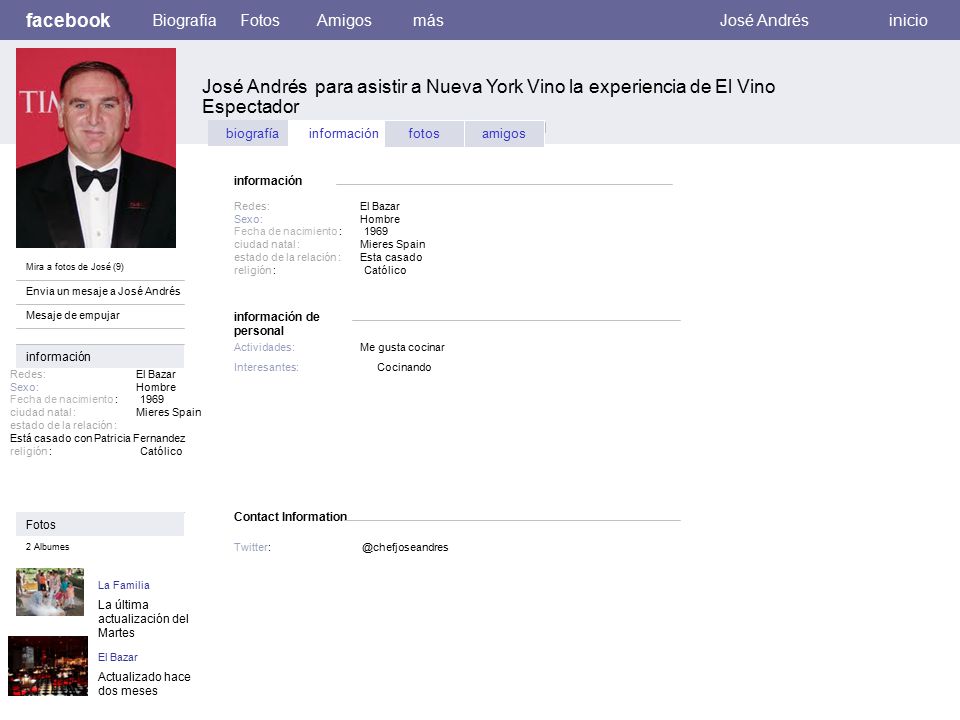Open the amigos profile tab
This screenshot has height=720, width=960.
(x=504, y=133)
